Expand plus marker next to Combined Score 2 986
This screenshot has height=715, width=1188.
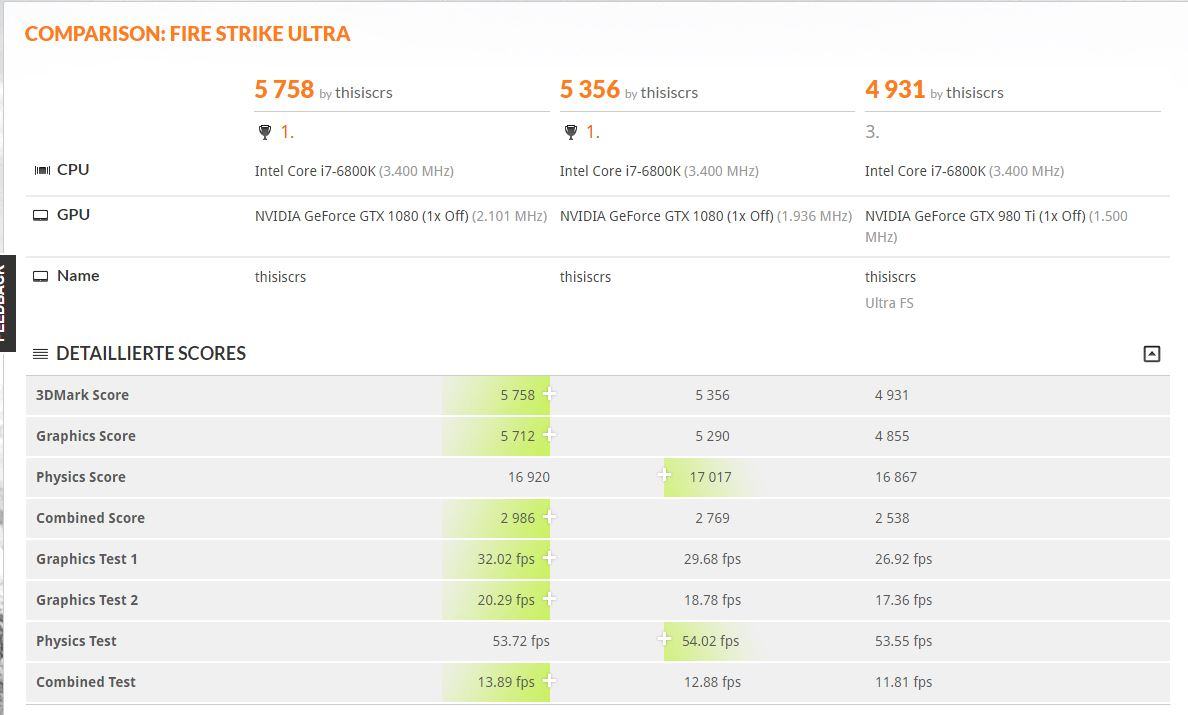[550, 517]
